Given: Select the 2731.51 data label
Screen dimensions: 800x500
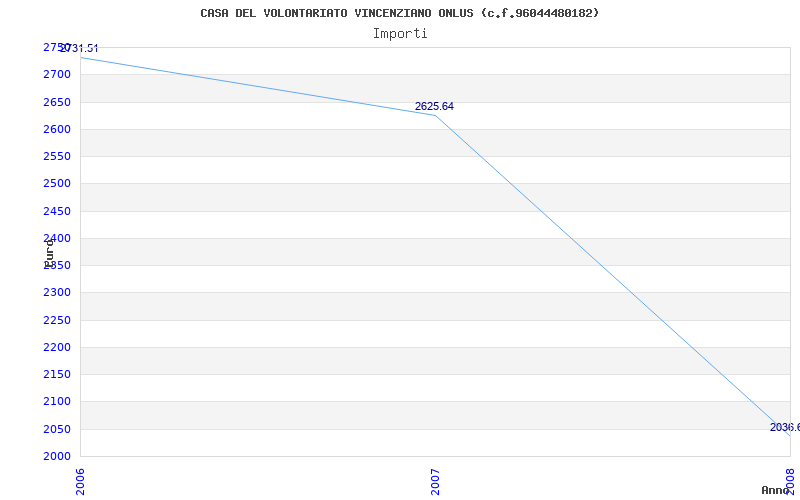Looking at the screenshot, I should 79,48.
